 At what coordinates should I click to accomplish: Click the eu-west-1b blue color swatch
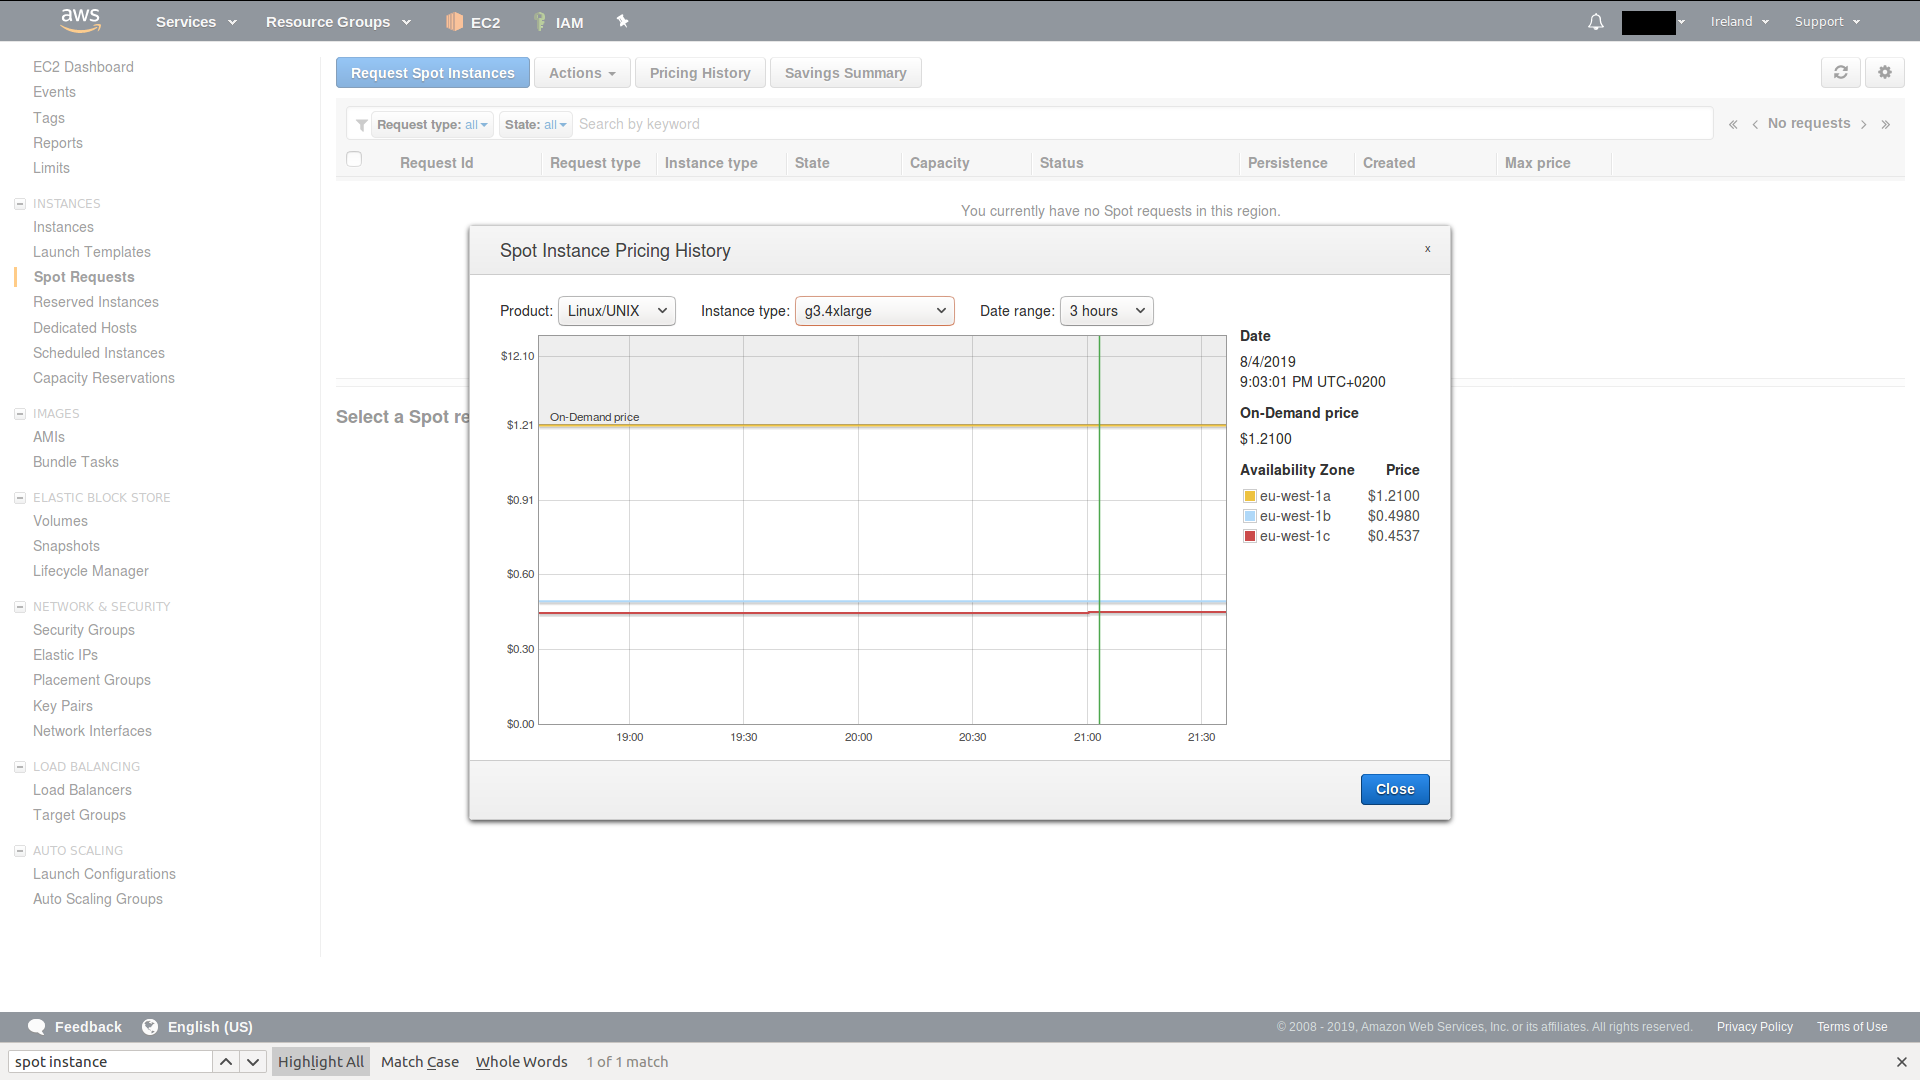1250,517
